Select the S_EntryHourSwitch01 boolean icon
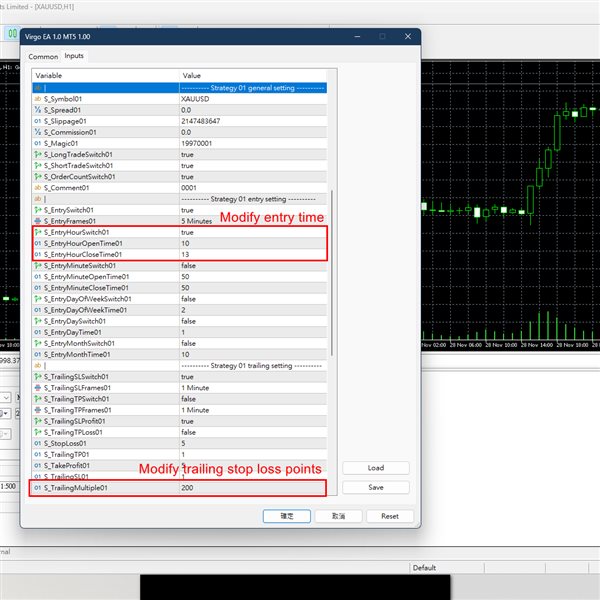 tap(38, 232)
